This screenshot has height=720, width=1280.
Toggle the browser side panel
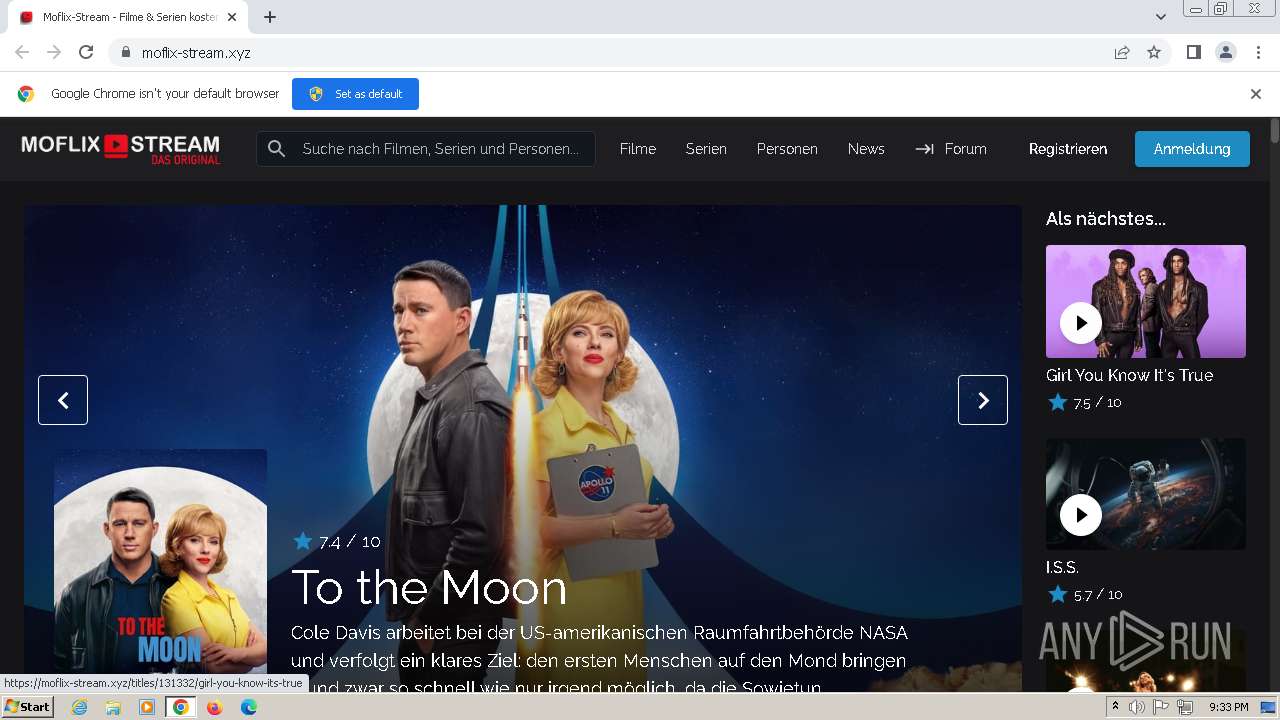tap(1193, 52)
